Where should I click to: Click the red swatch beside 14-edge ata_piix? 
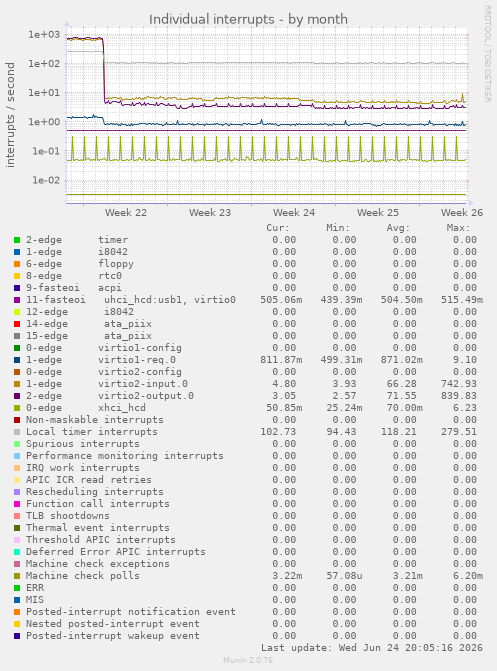point(17,324)
